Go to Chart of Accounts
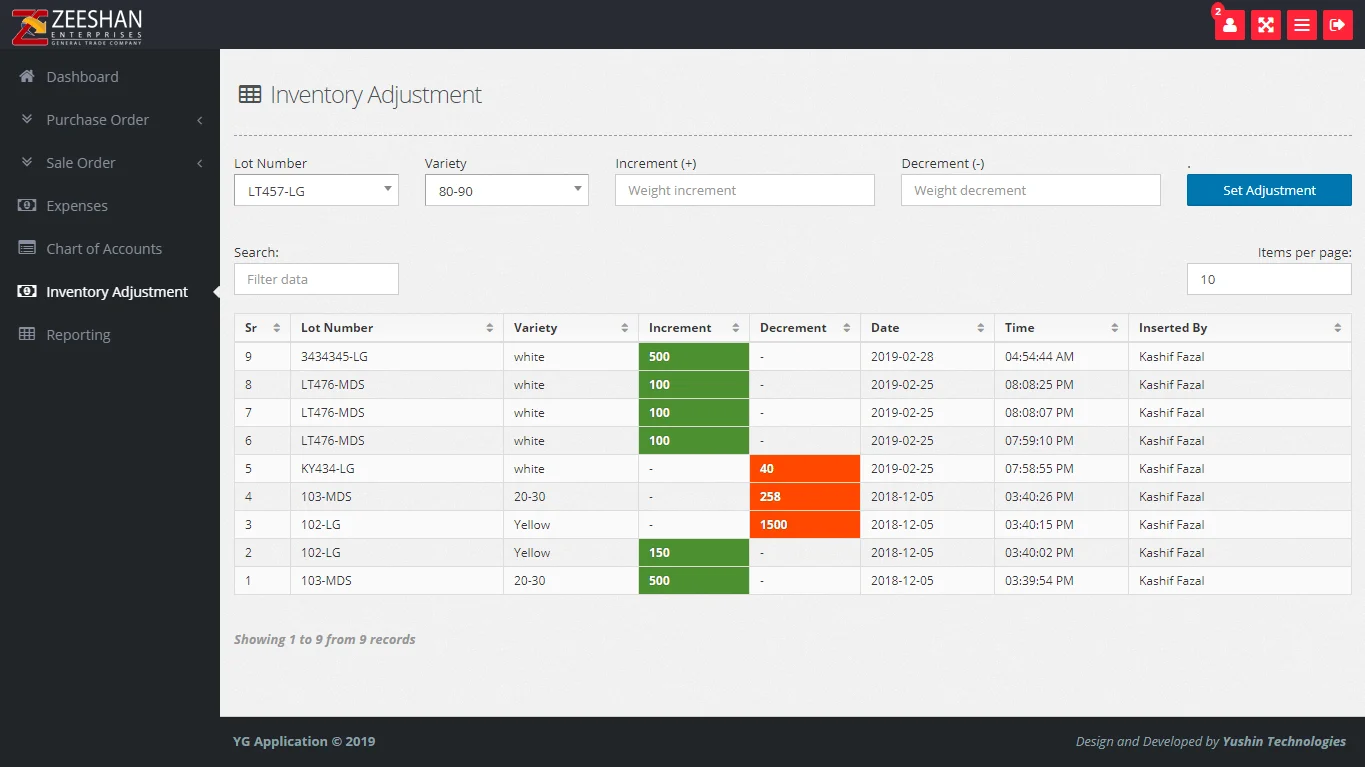The height and width of the screenshot is (767, 1365). tap(104, 249)
